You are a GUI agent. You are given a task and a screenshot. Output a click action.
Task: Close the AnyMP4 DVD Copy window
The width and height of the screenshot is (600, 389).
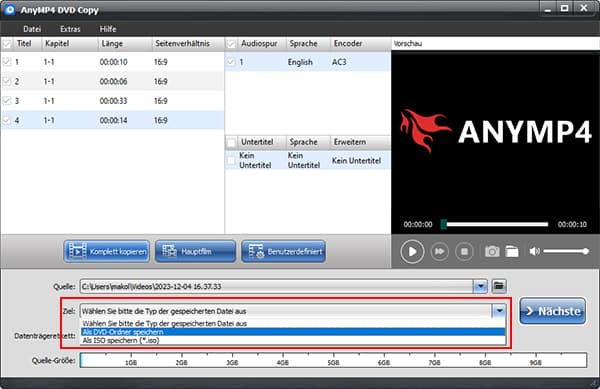click(584, 8)
